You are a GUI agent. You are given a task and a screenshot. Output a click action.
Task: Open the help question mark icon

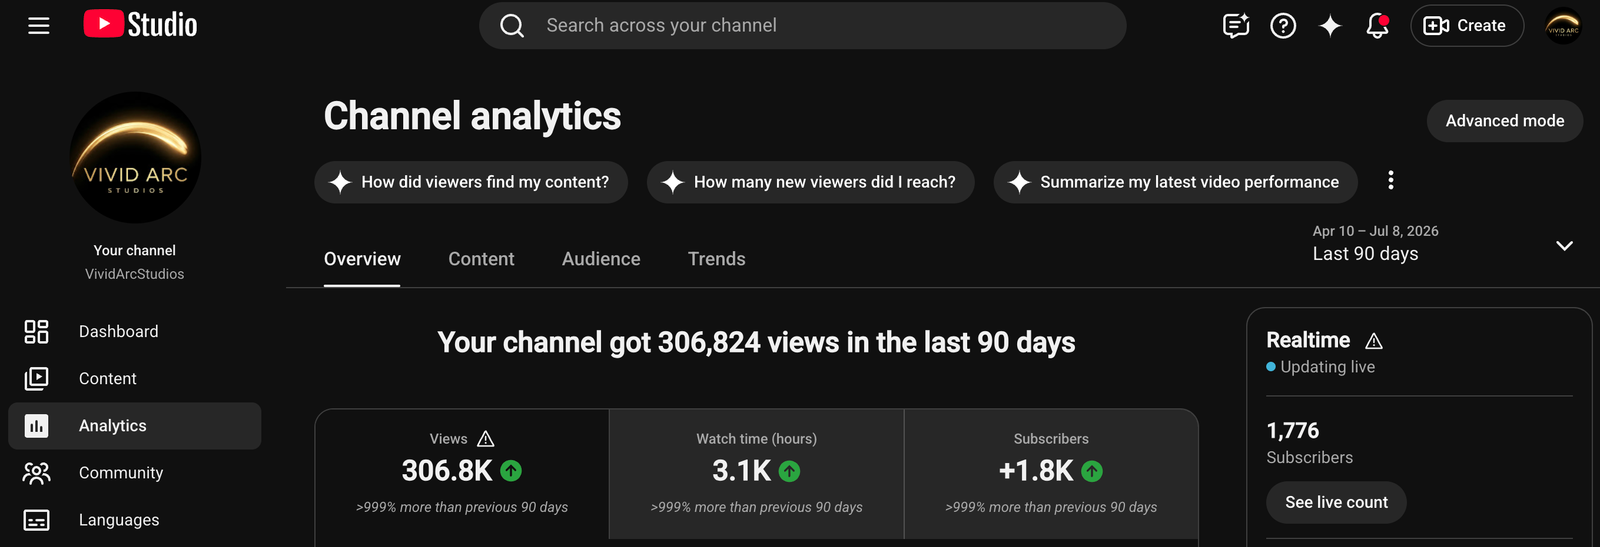tap(1283, 26)
